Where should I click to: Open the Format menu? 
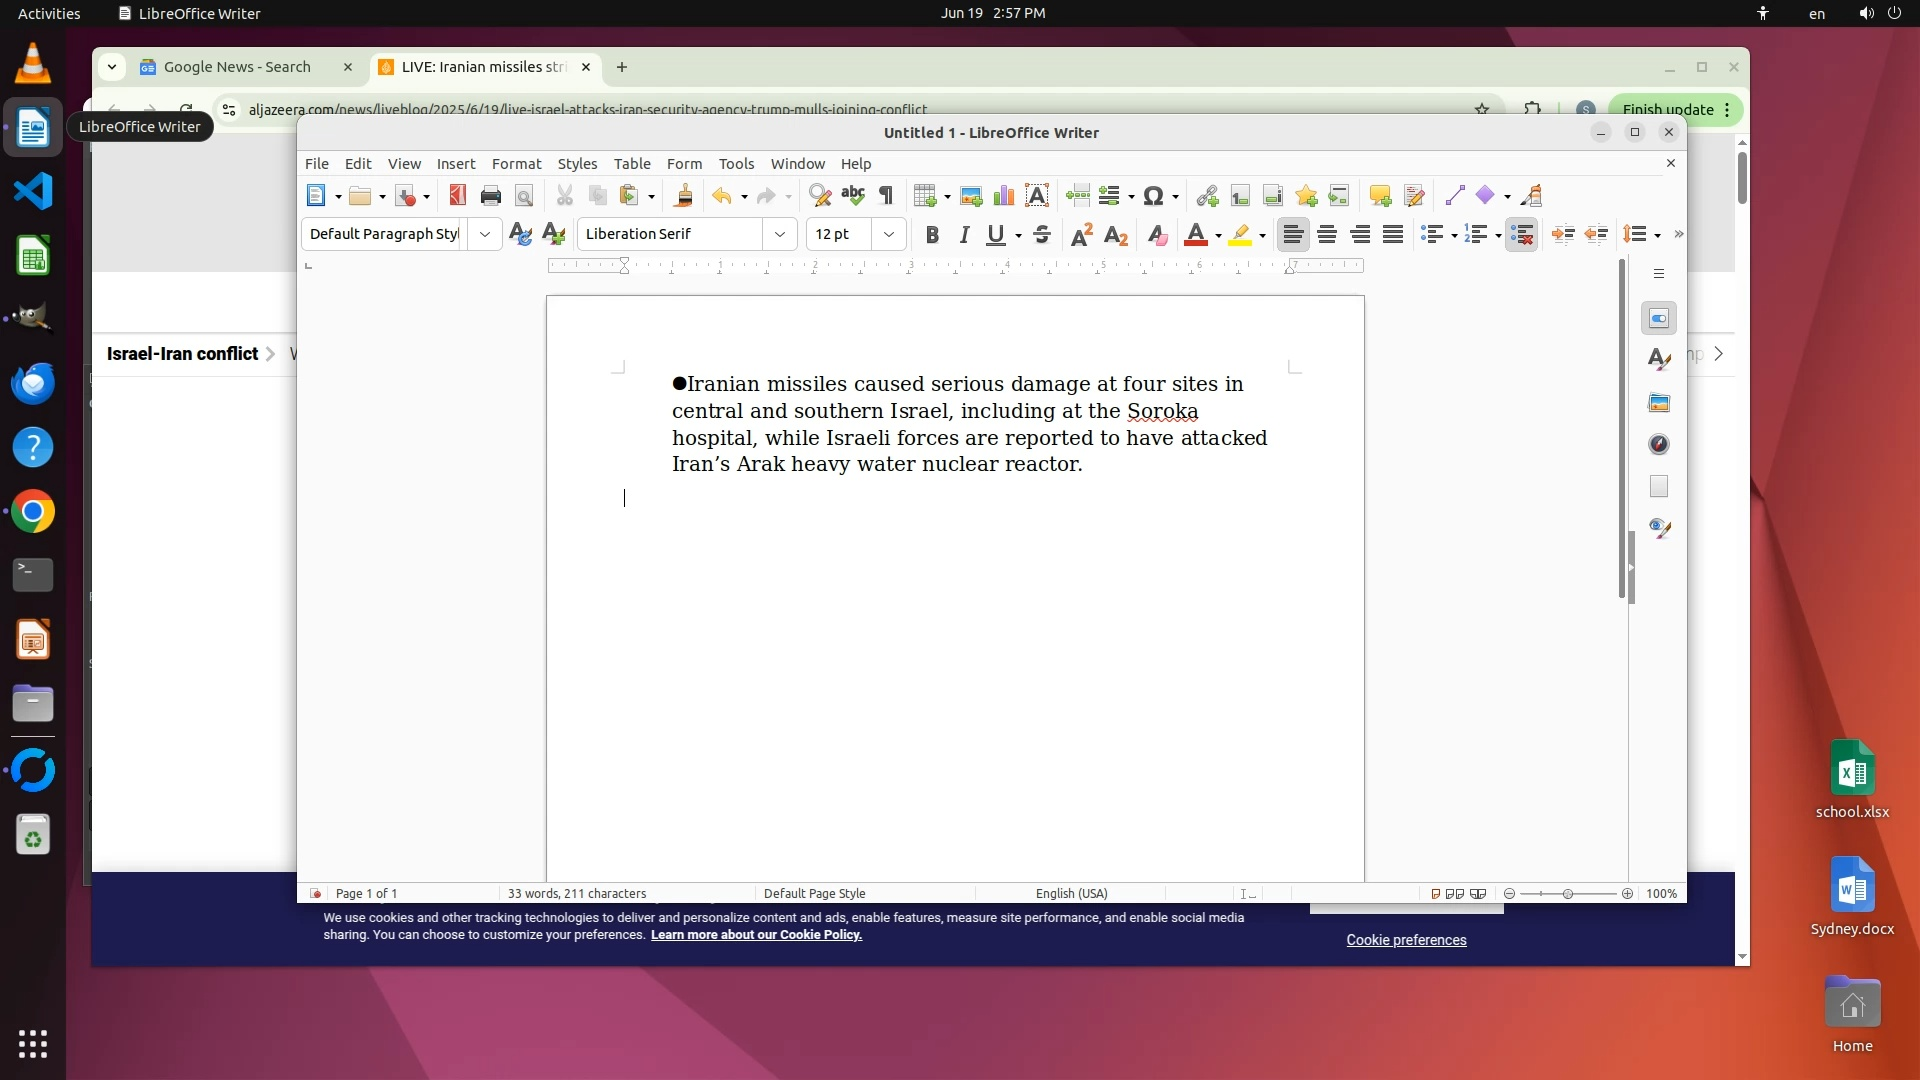tap(516, 164)
